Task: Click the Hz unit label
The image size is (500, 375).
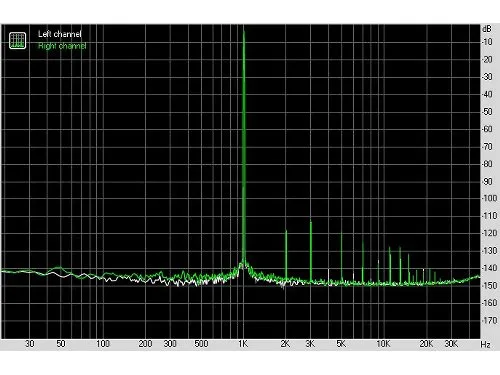Action: [486, 344]
